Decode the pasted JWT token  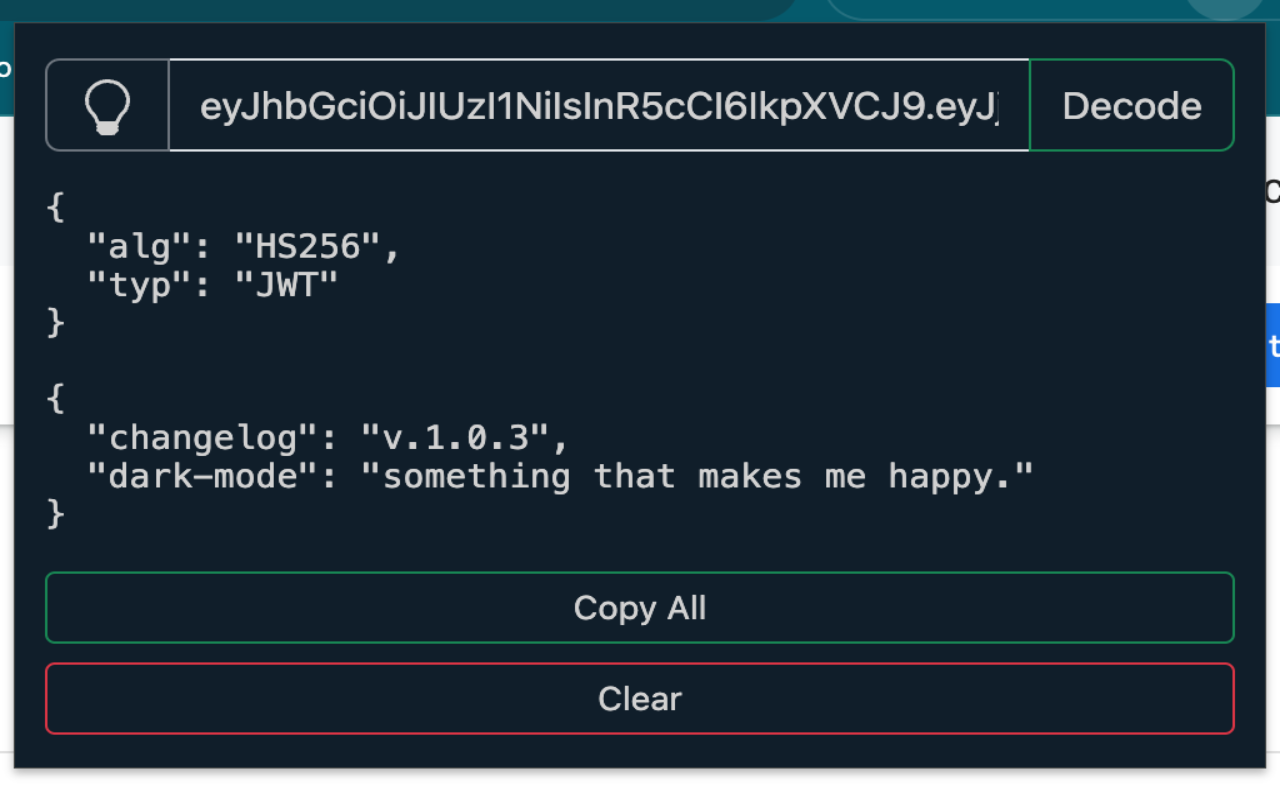click(x=1131, y=105)
